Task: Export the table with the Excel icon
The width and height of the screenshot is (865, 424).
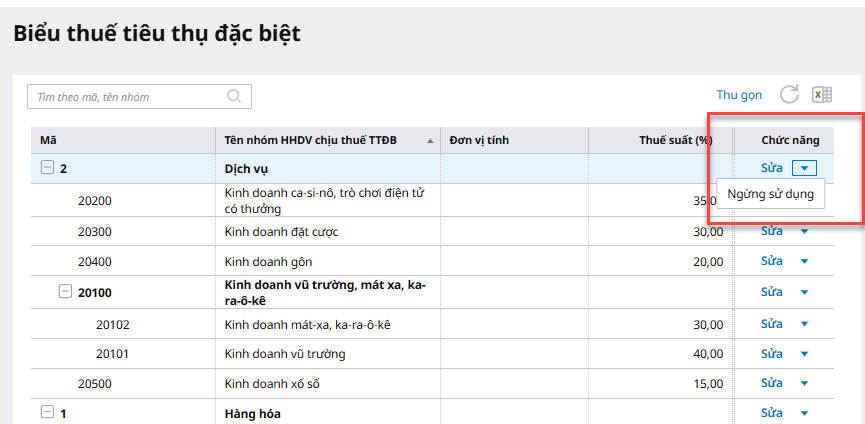Action: [x=822, y=95]
